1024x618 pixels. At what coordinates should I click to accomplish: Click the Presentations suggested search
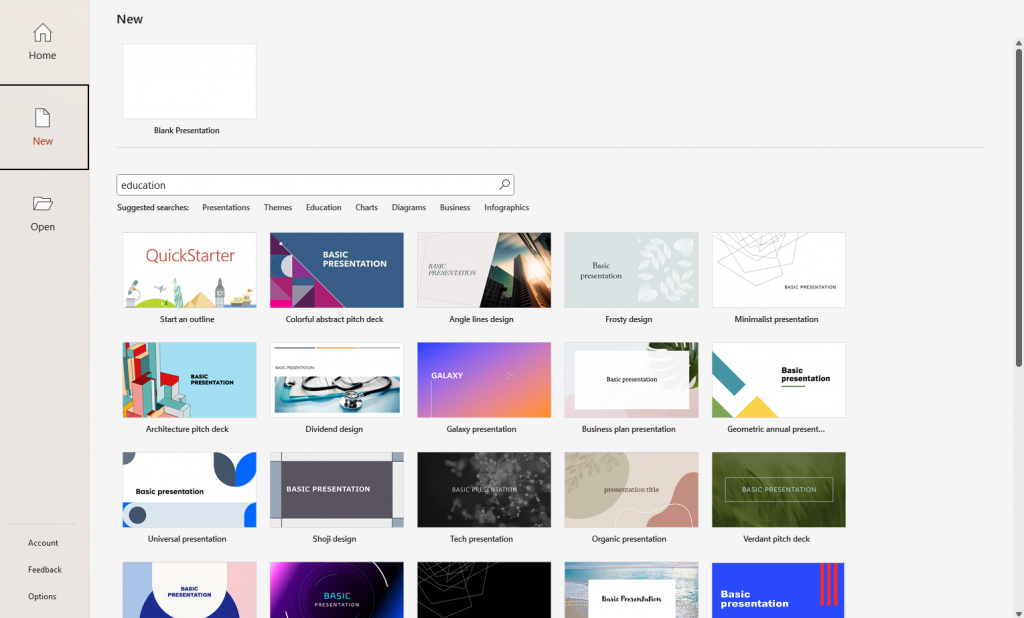tap(226, 208)
